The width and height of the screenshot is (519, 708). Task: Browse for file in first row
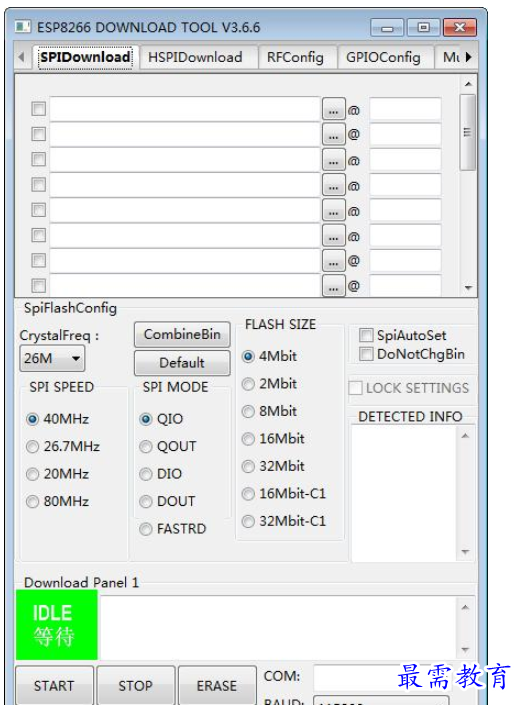pyautogui.click(x=334, y=109)
